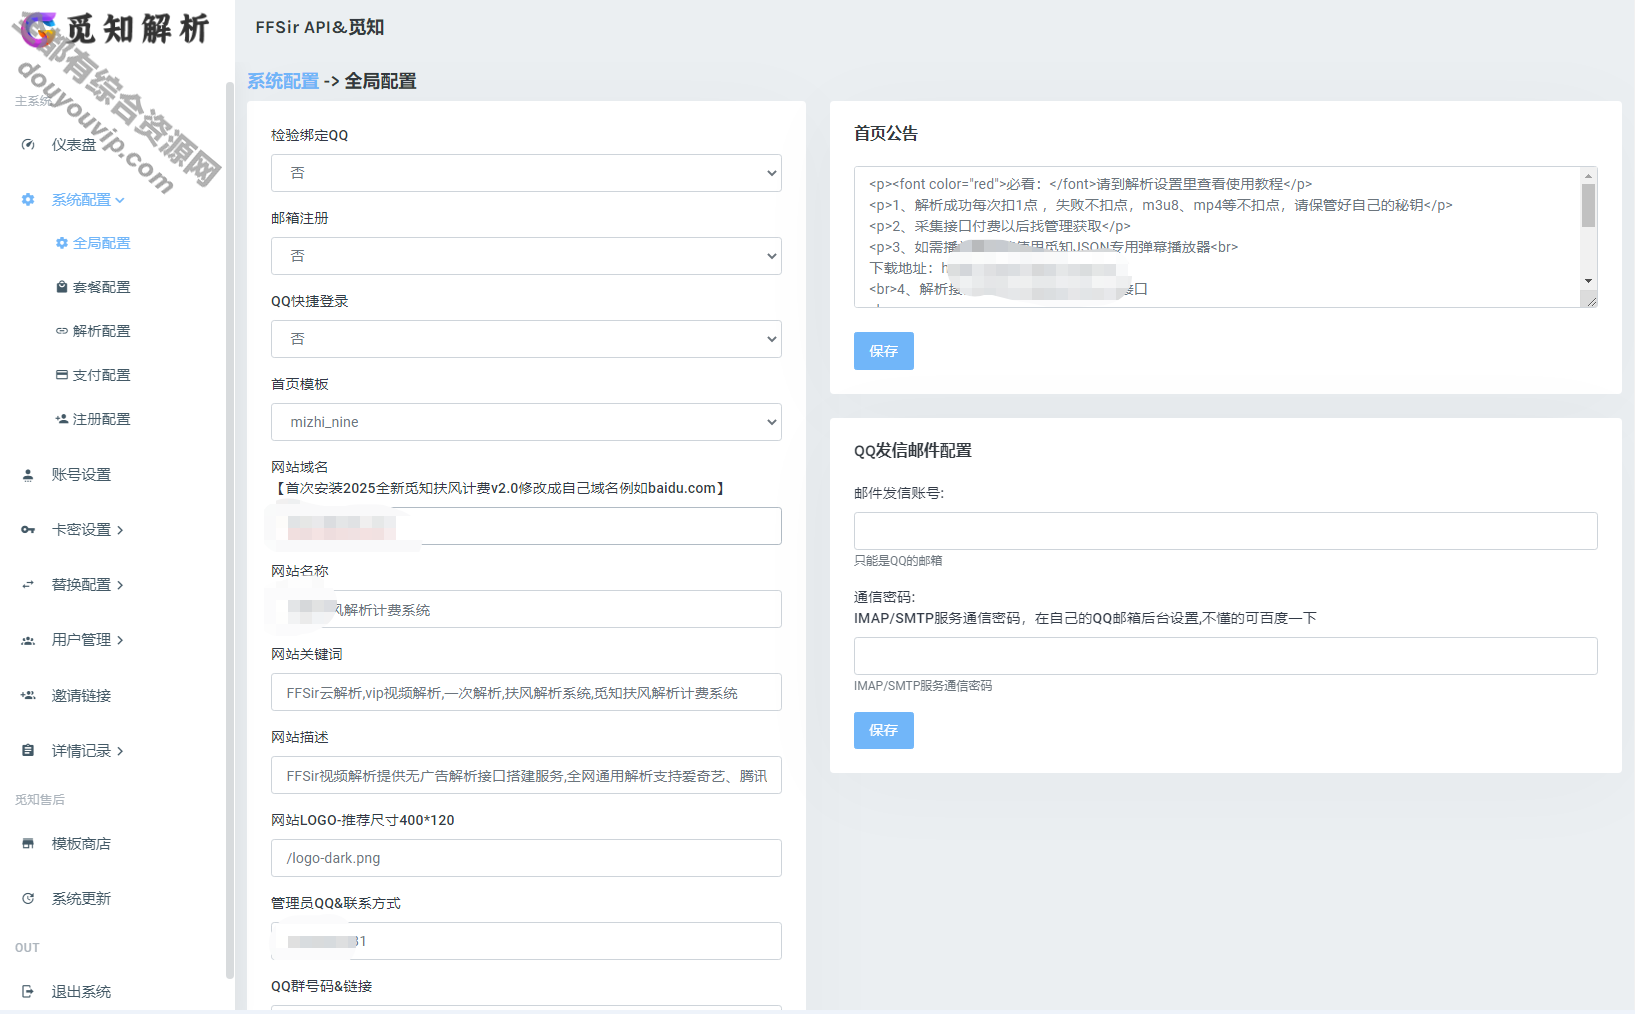Screen dimensions: 1635x1016
Task: Click the store icon beside 模板商店
Action: (28, 844)
